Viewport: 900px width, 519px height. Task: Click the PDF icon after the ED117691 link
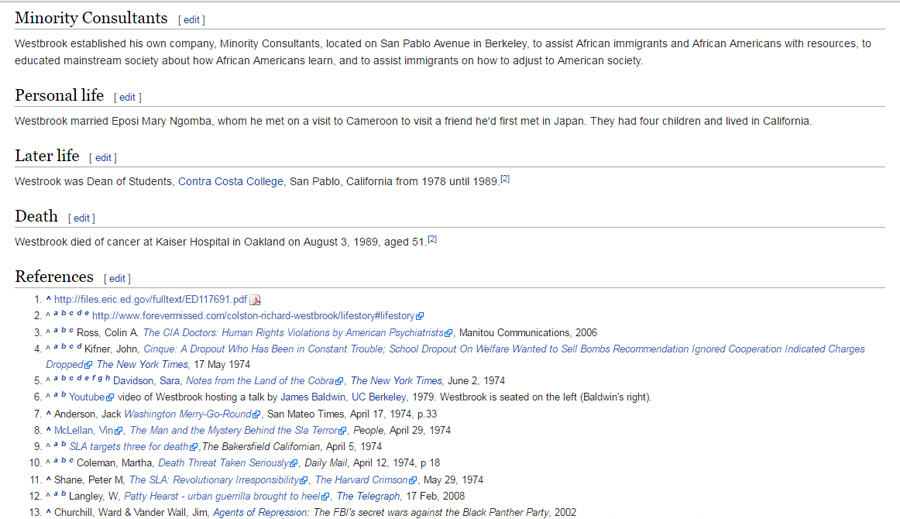coord(255,300)
